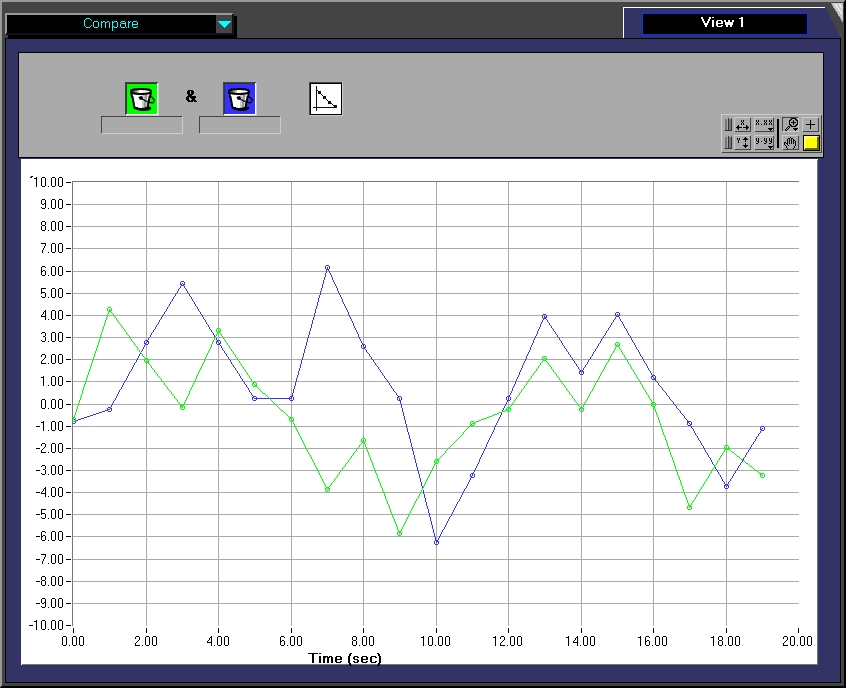The height and width of the screenshot is (688, 846).
Task: Click the yellow color swatch
Action: click(811, 143)
